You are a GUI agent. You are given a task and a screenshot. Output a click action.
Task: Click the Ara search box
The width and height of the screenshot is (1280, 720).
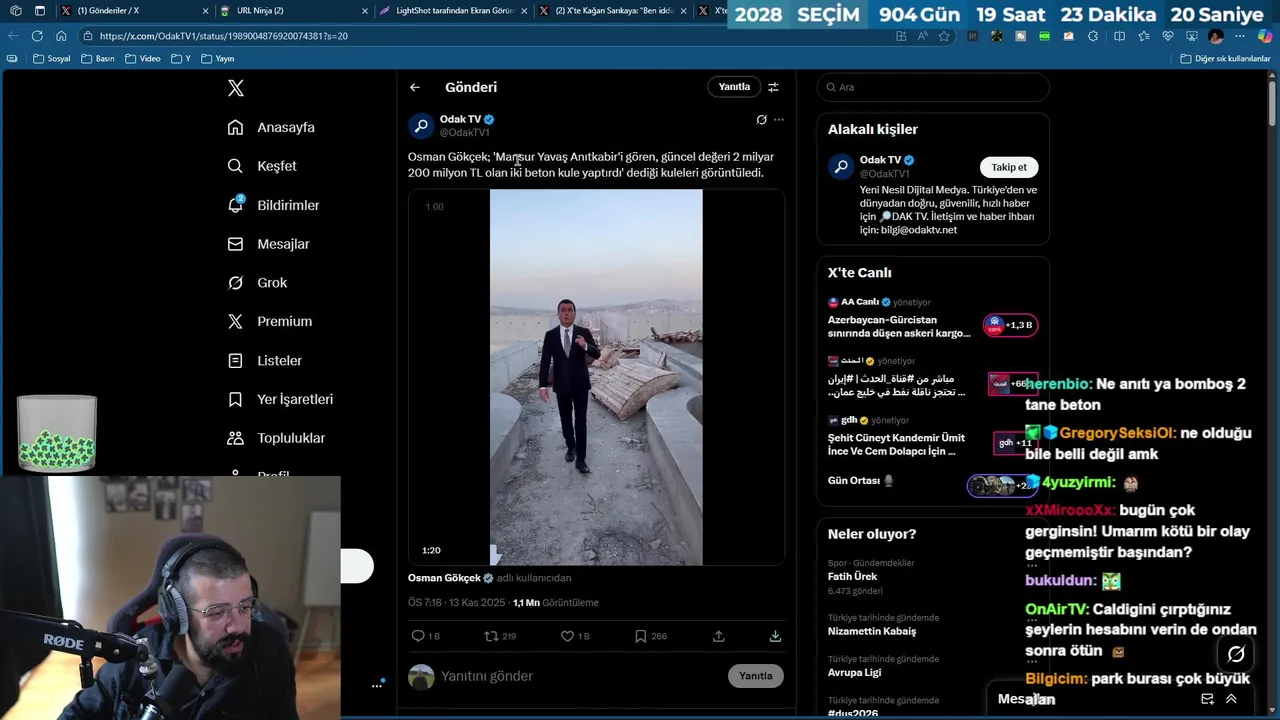click(933, 87)
